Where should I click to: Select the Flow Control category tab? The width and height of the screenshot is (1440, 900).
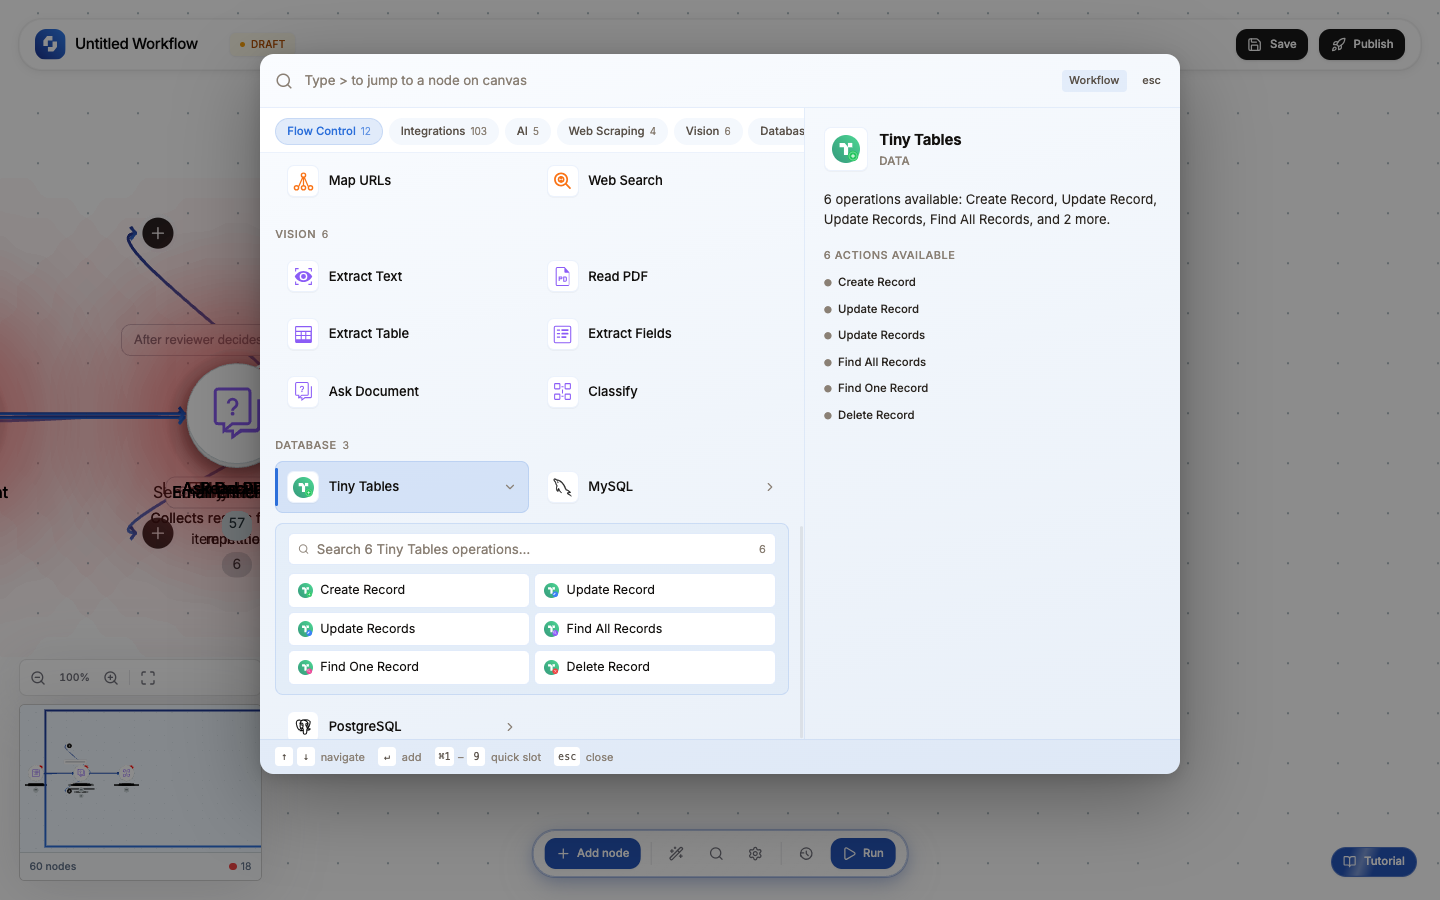[329, 131]
